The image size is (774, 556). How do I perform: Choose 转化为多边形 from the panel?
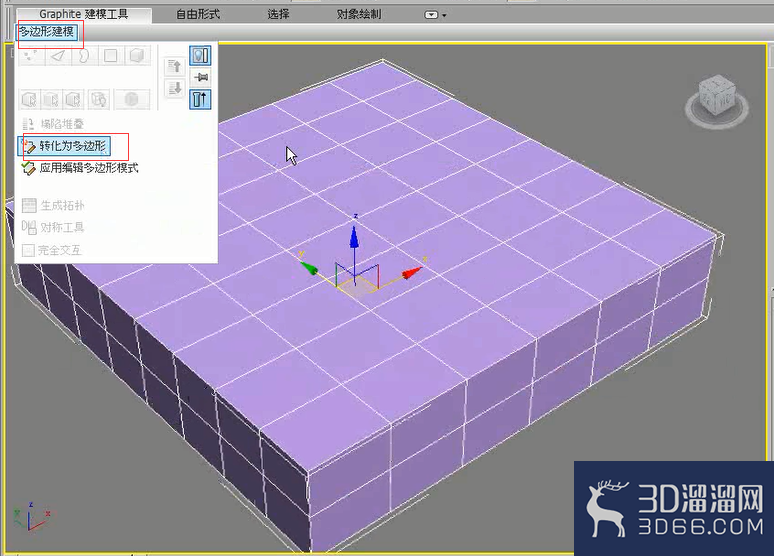(x=65, y=146)
